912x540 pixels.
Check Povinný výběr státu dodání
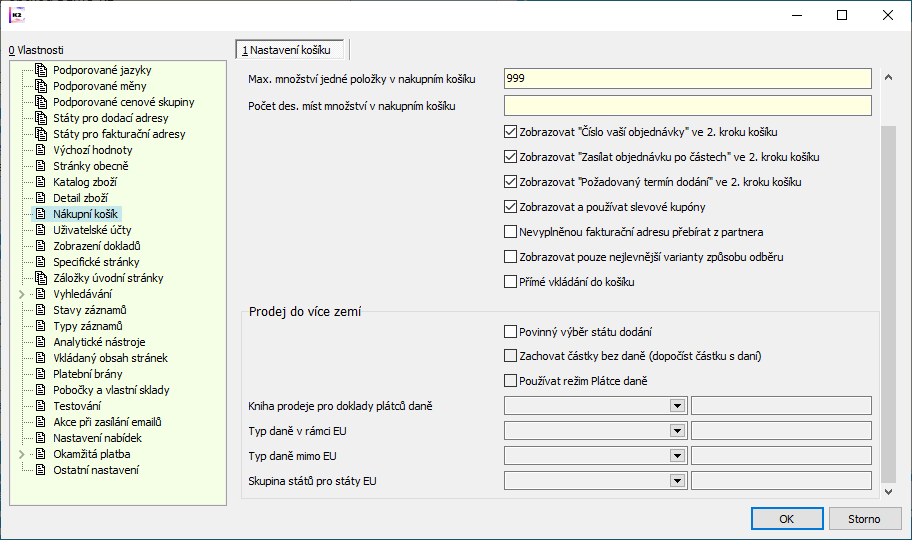pos(510,332)
